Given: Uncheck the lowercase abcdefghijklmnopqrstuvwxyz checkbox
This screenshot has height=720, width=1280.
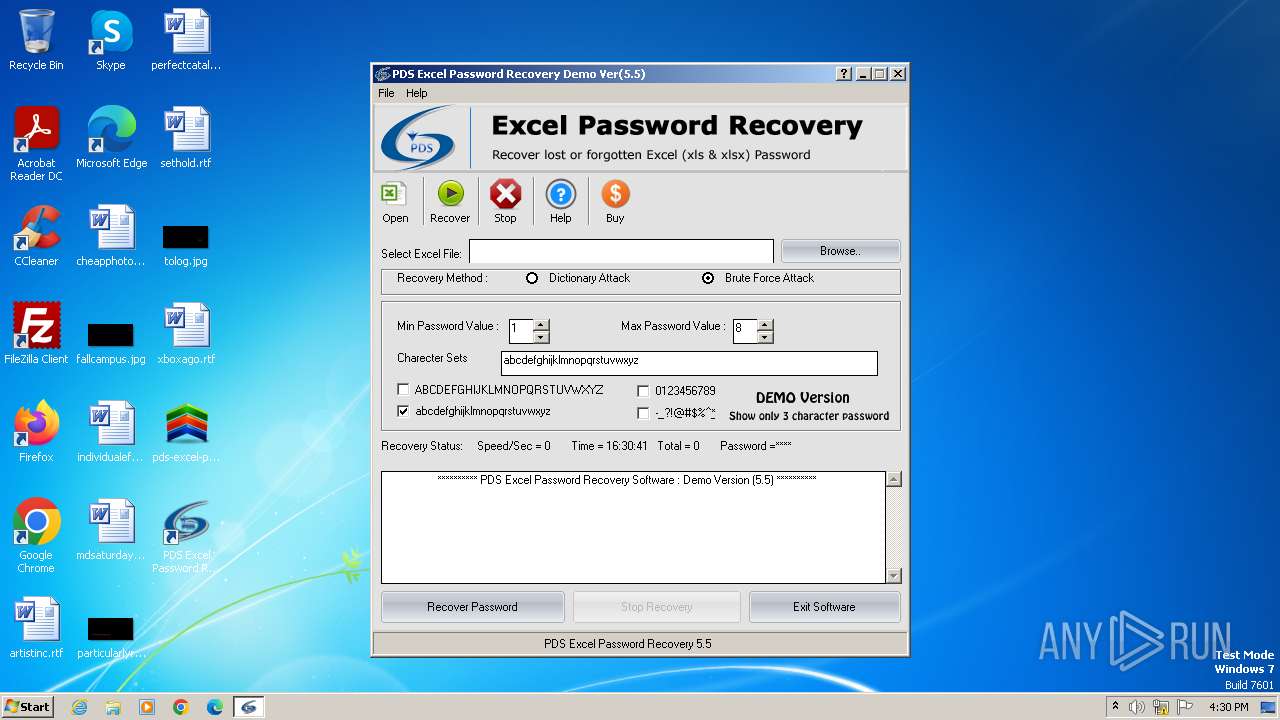Looking at the screenshot, I should (403, 411).
